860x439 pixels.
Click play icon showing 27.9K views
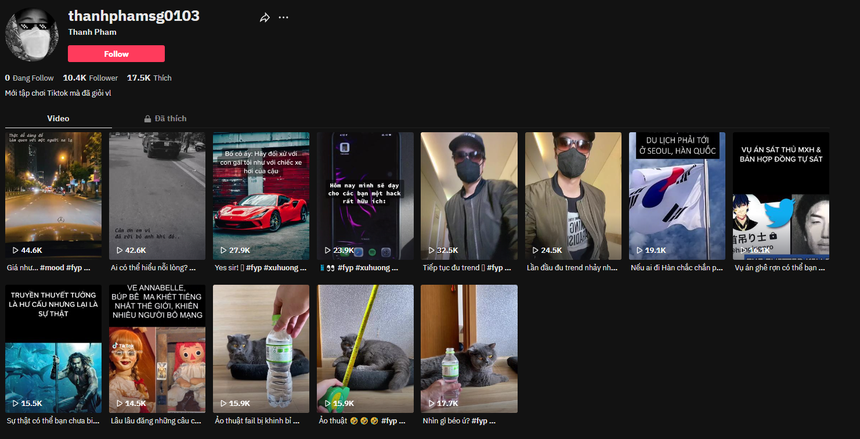click(222, 250)
